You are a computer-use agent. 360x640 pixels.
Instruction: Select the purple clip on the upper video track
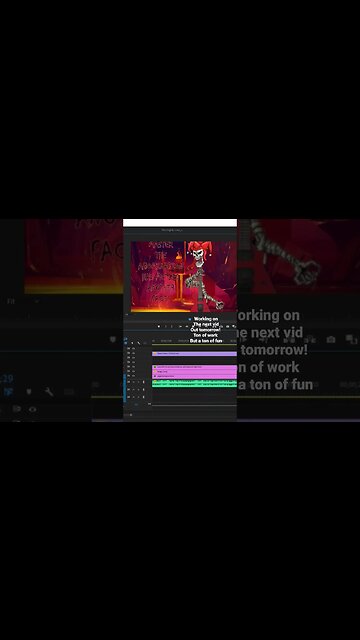tap(194, 354)
